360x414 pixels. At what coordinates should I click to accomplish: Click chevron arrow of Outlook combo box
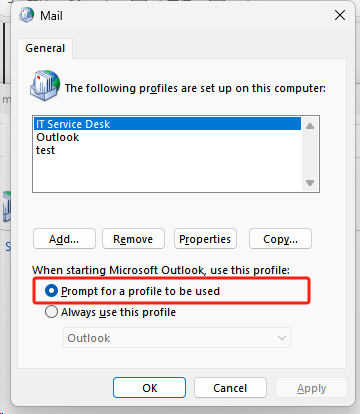coord(282,338)
